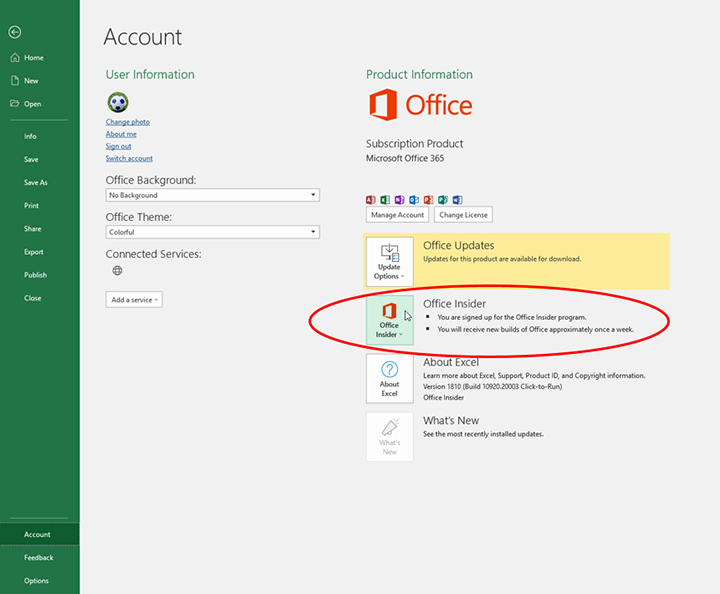Click the purple OneNote app icon

tap(399, 200)
